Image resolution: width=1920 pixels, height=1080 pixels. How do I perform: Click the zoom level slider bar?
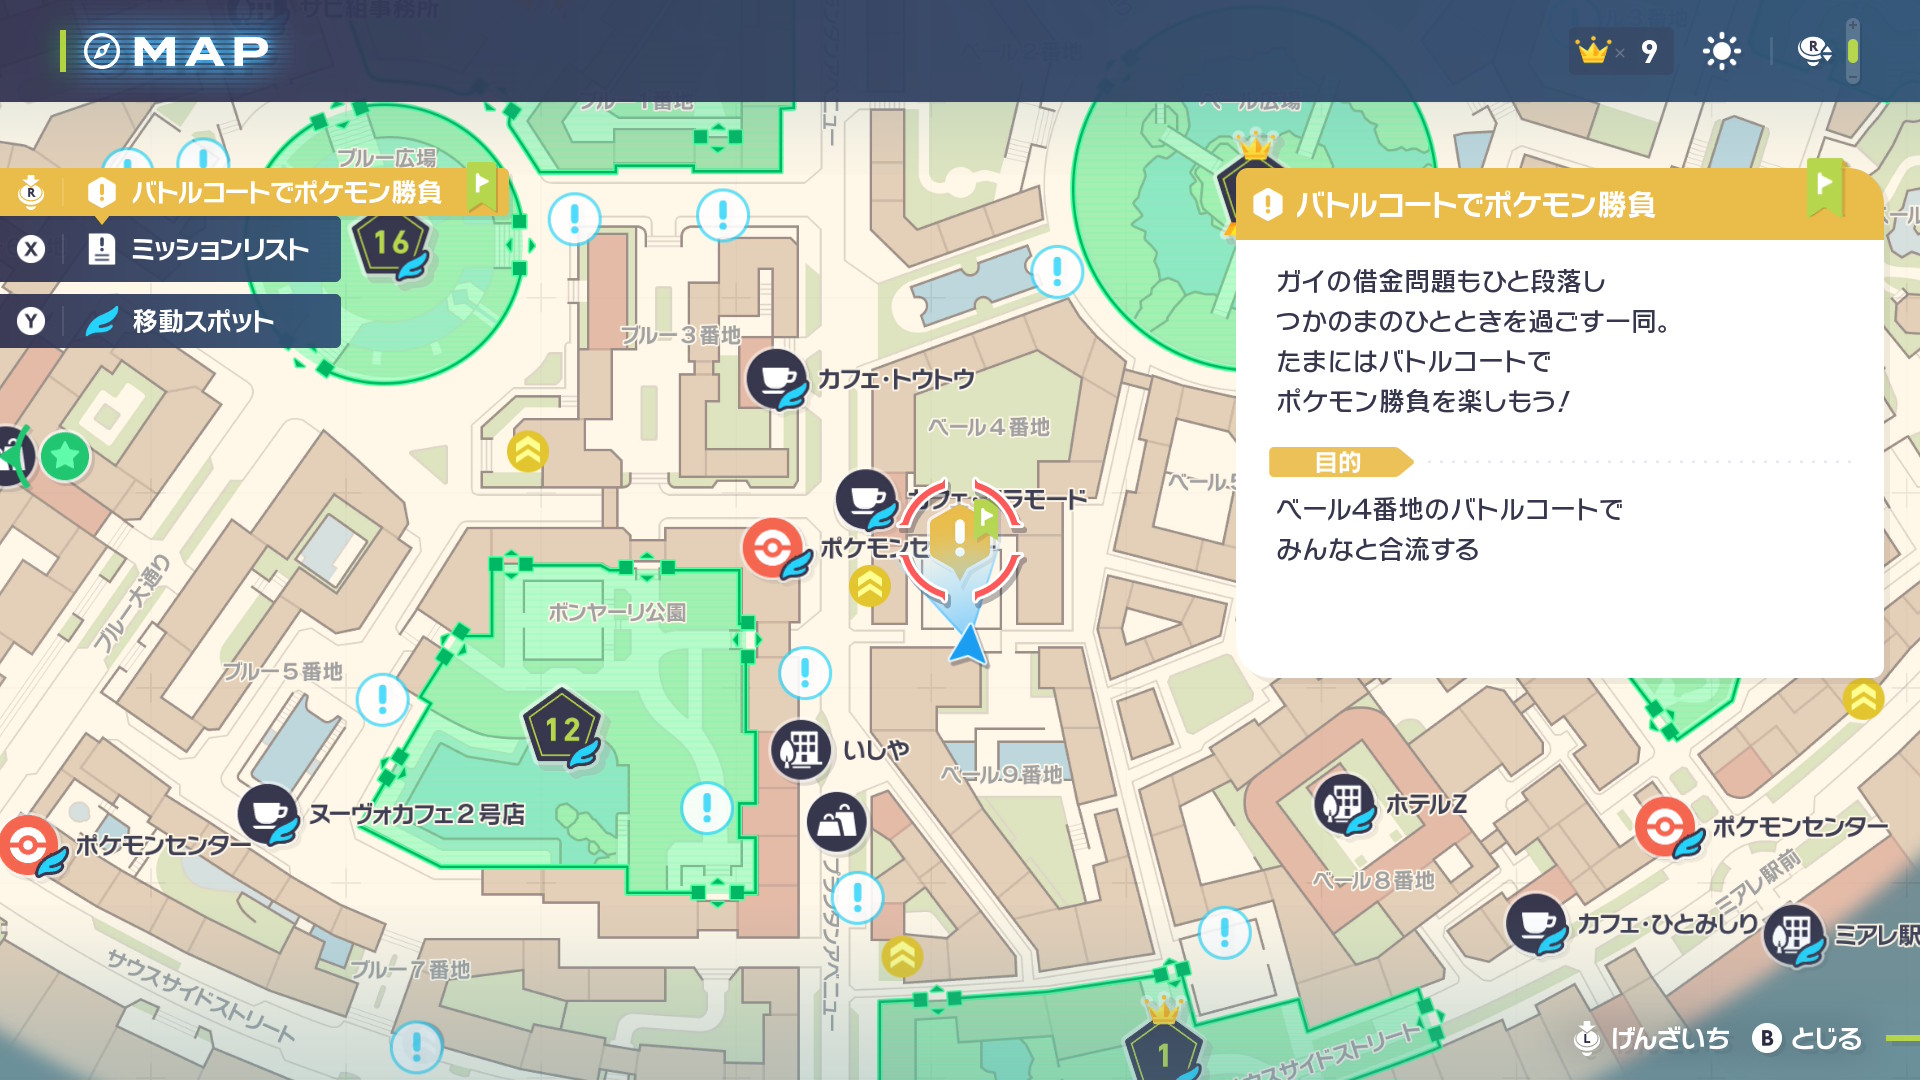click(x=1853, y=51)
